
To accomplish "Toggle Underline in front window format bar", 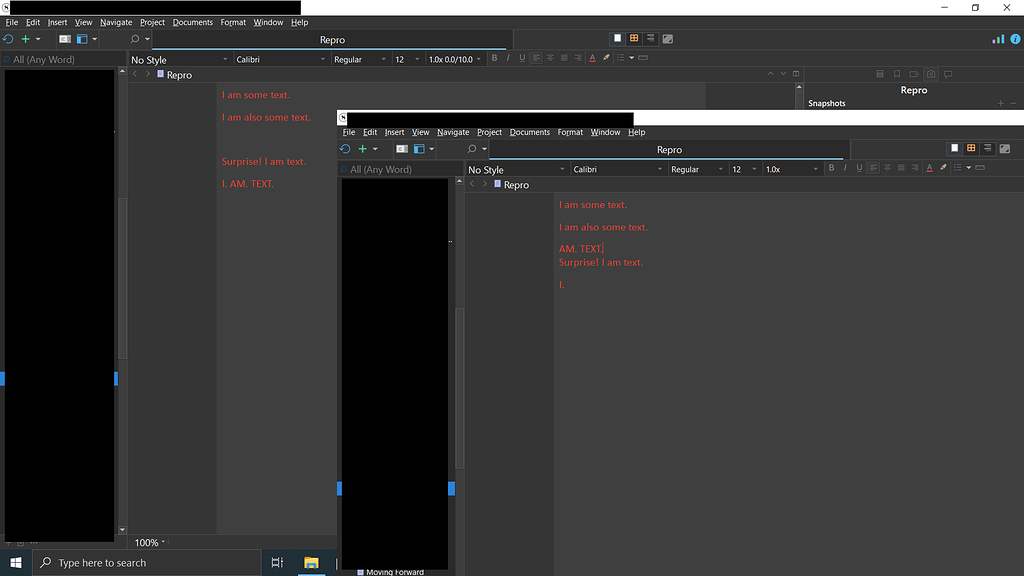I will (859, 168).
